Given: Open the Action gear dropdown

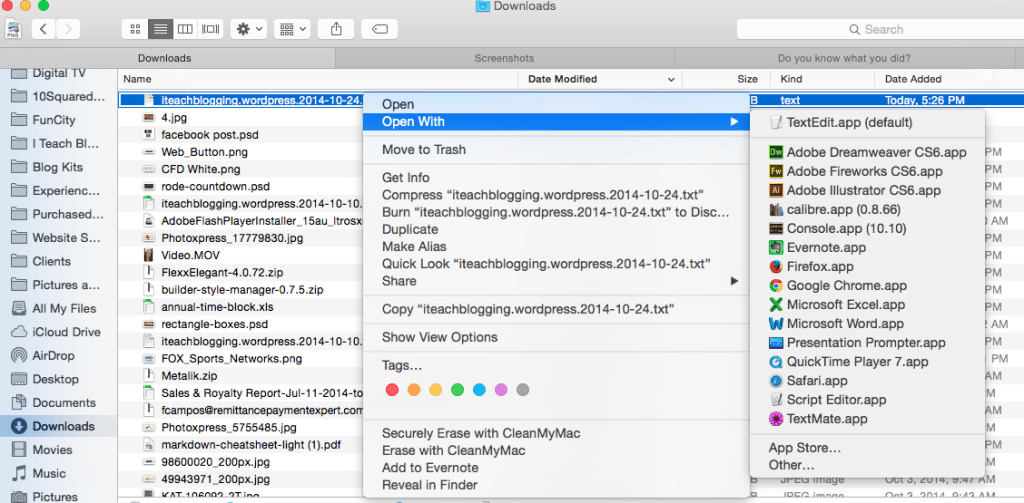Looking at the screenshot, I should [247, 29].
